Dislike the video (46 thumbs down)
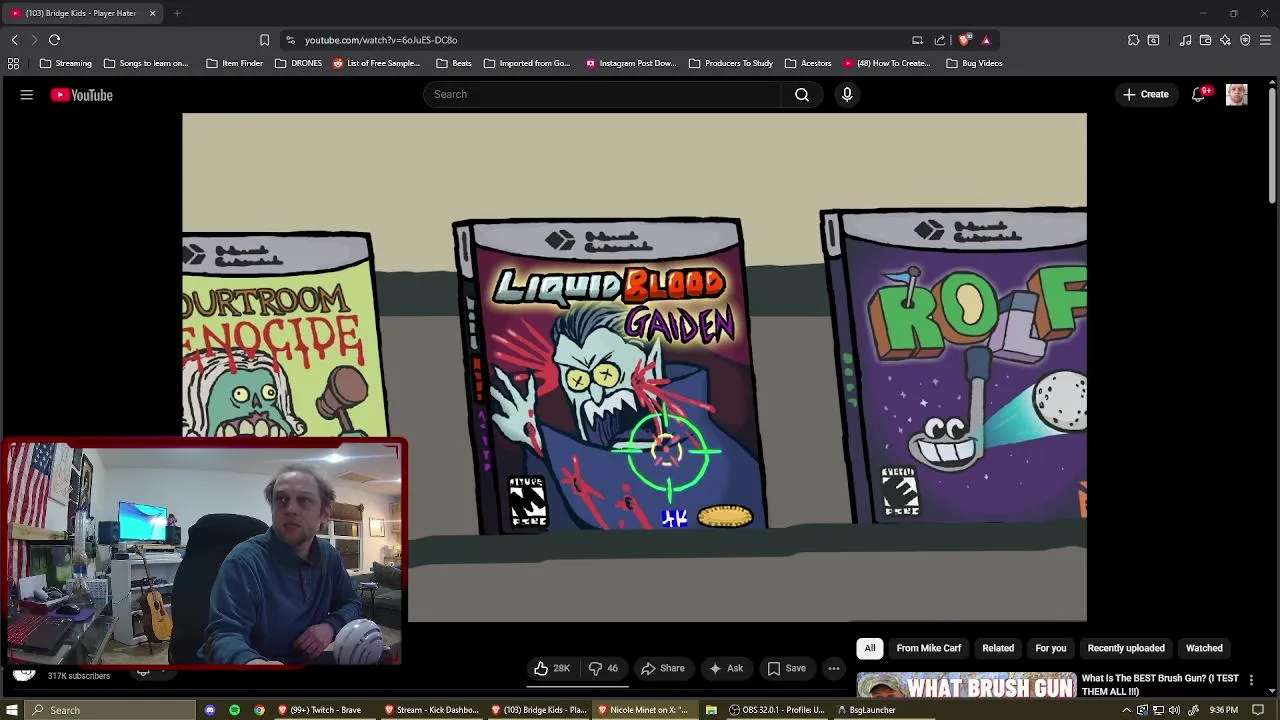 coord(603,668)
